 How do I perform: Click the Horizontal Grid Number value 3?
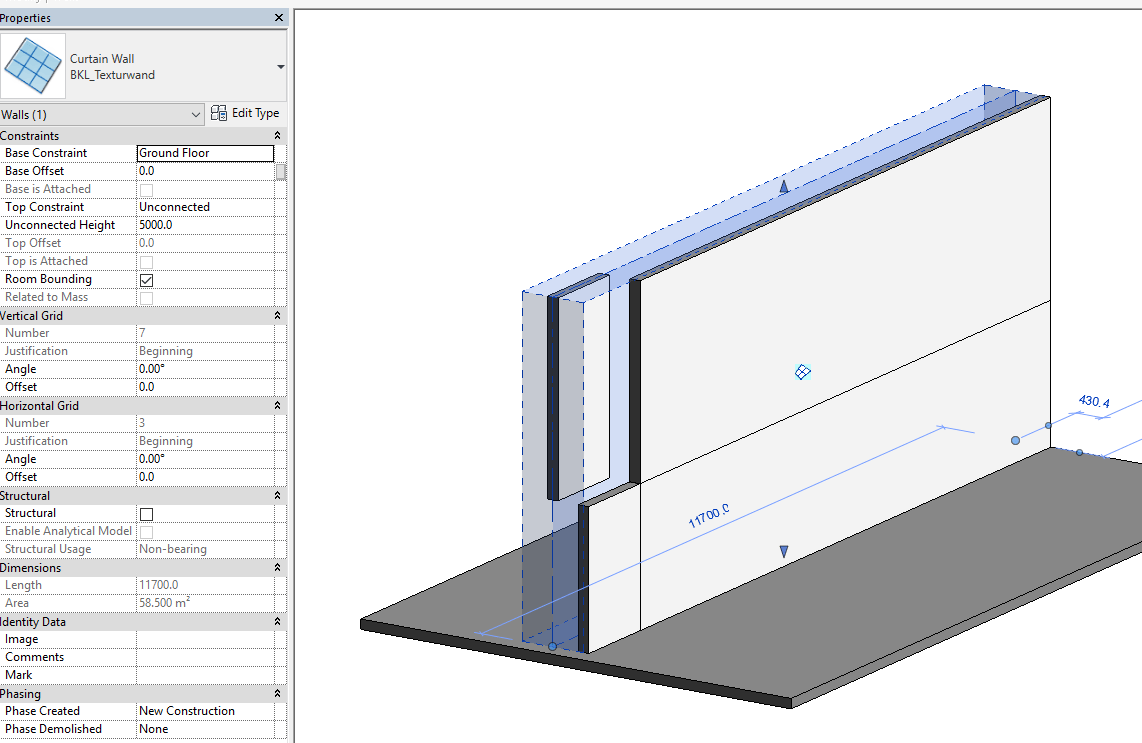205,423
